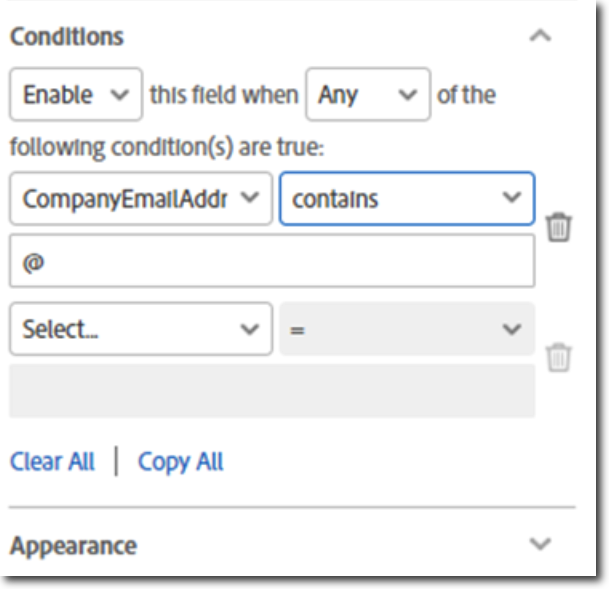This screenshot has width=609, height=589.
Task: Click the empty second condition value field
Action: pyautogui.click(x=271, y=391)
